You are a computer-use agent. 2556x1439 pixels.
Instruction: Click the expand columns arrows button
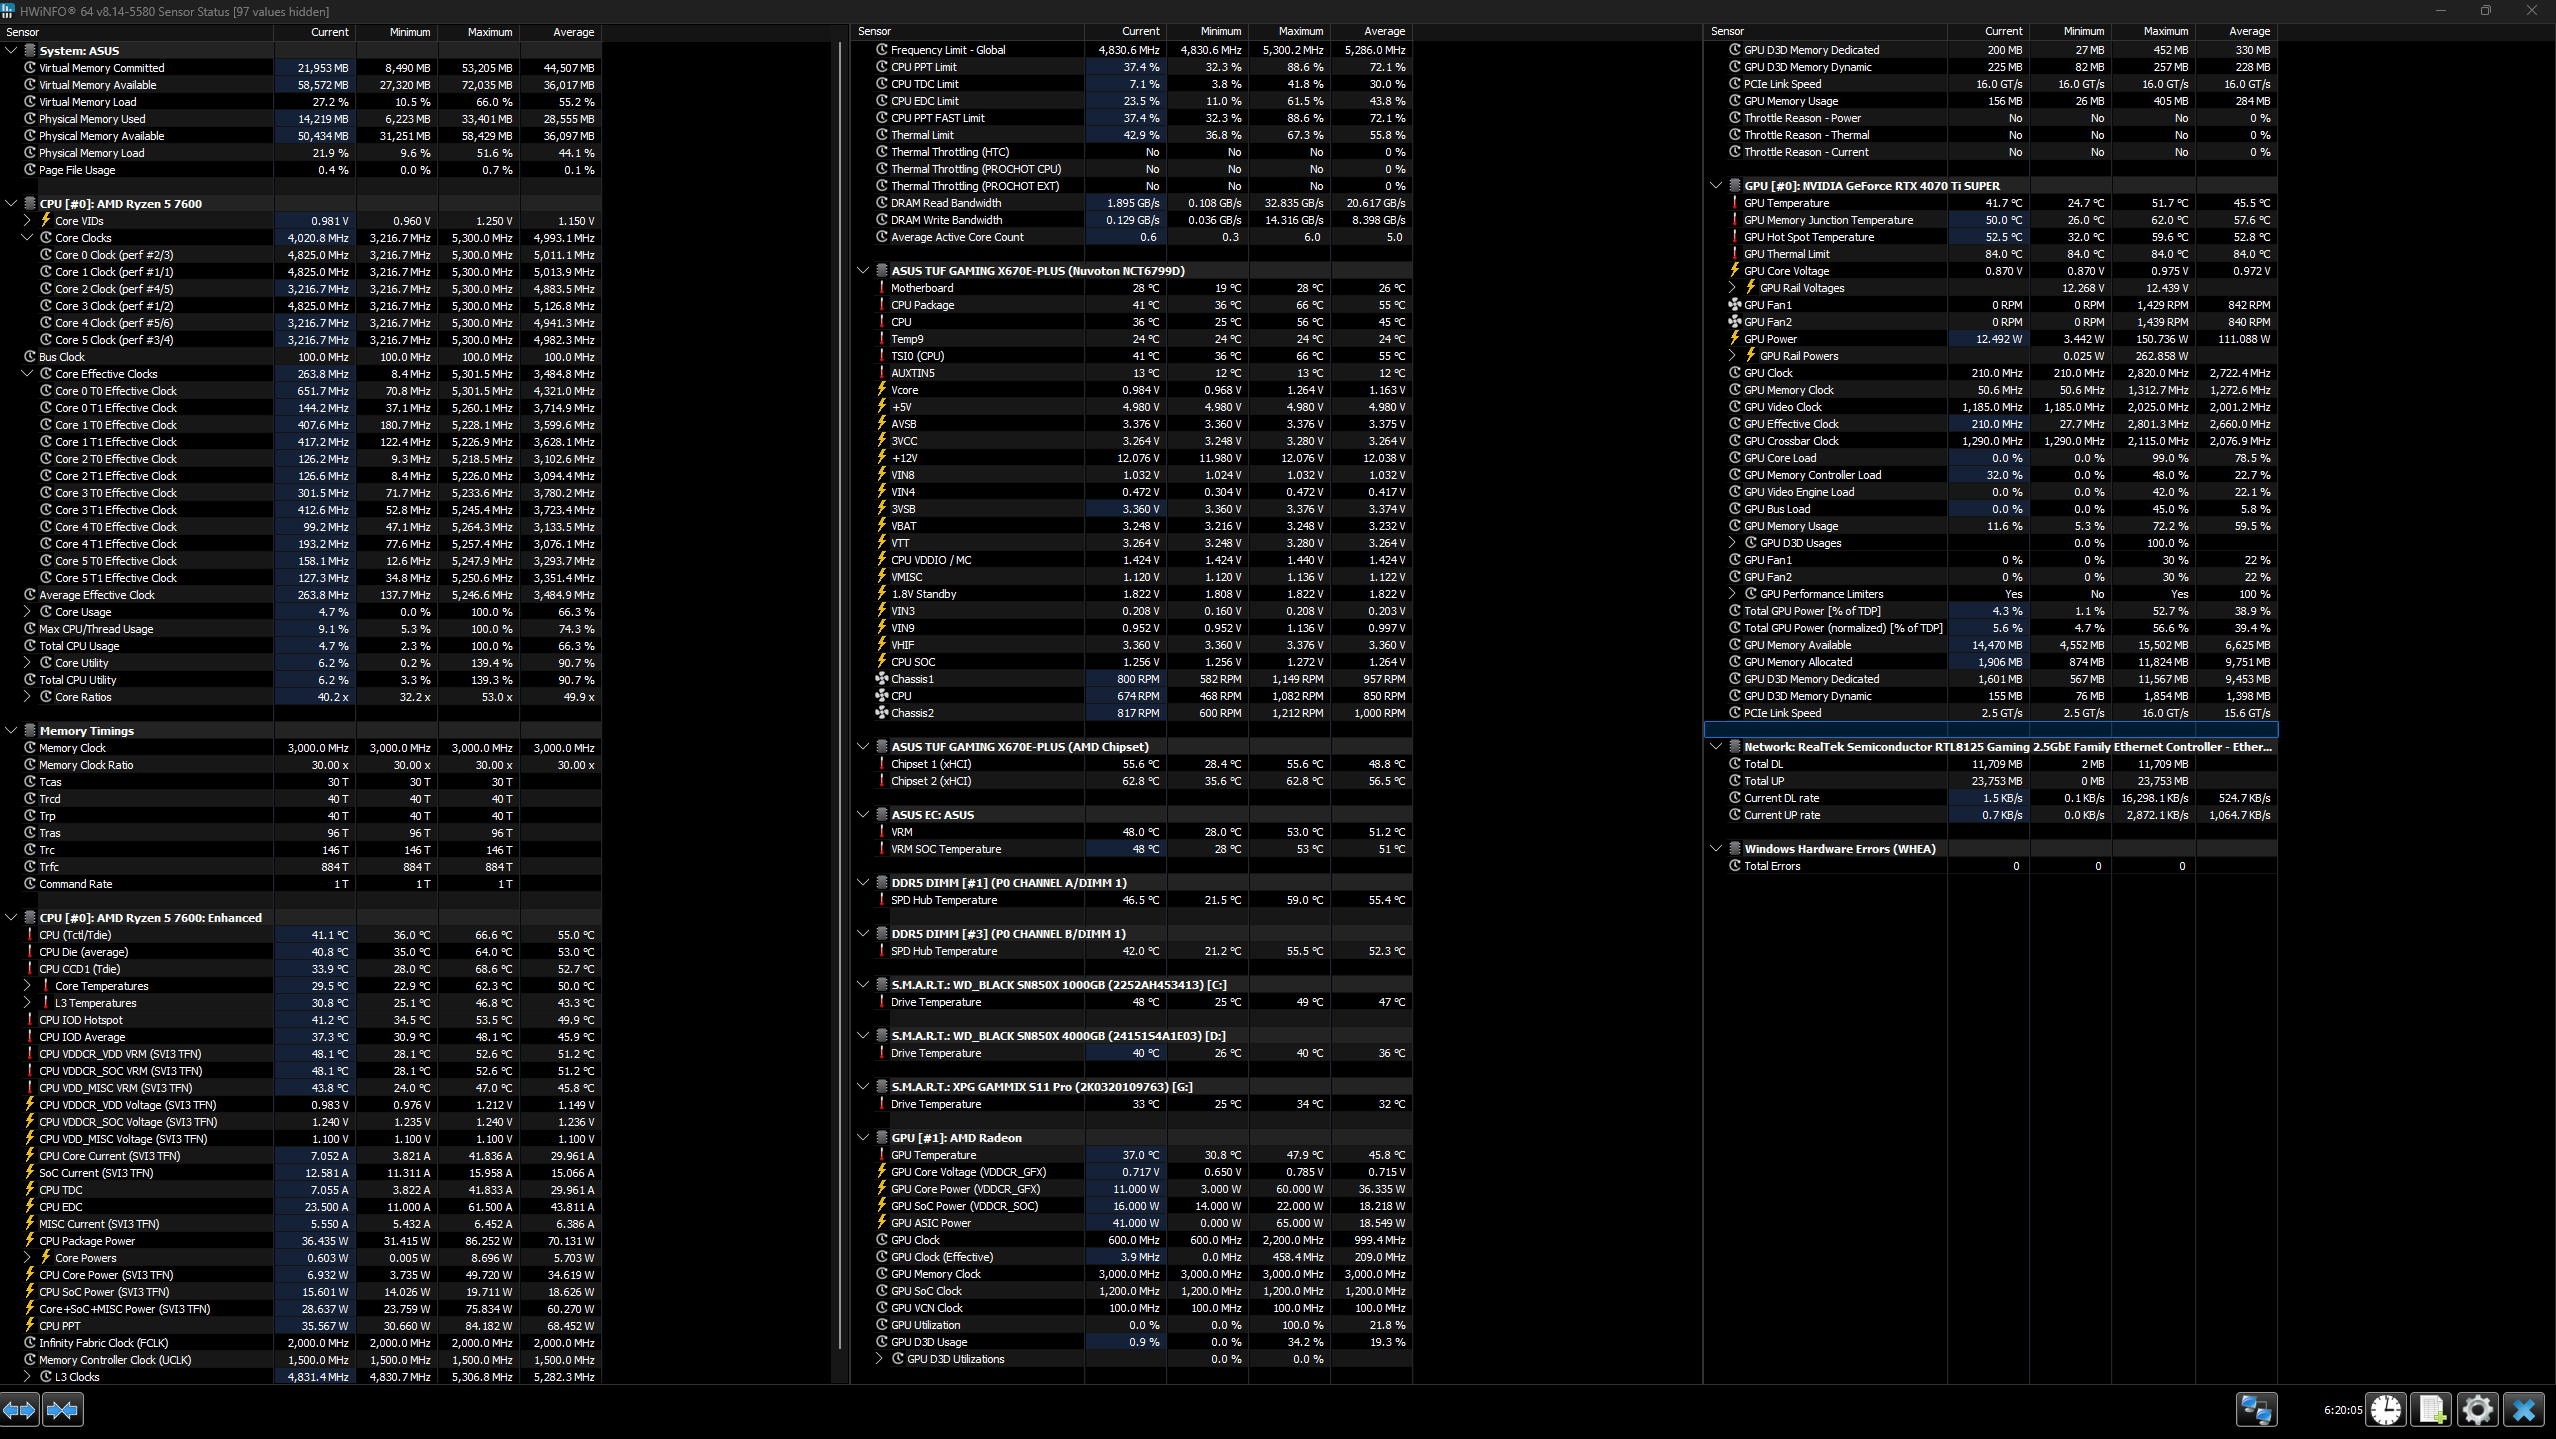pos(19,1410)
